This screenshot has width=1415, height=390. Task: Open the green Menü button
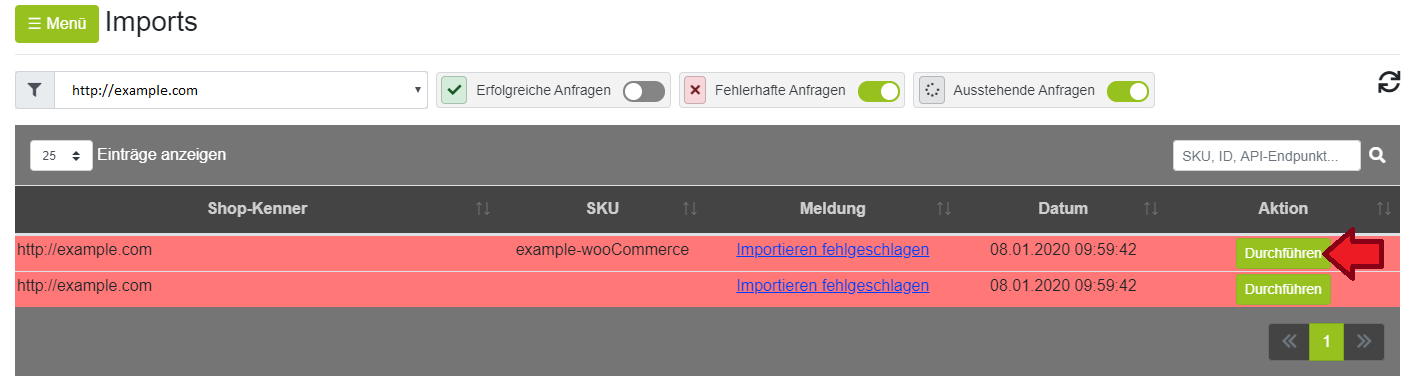(57, 24)
